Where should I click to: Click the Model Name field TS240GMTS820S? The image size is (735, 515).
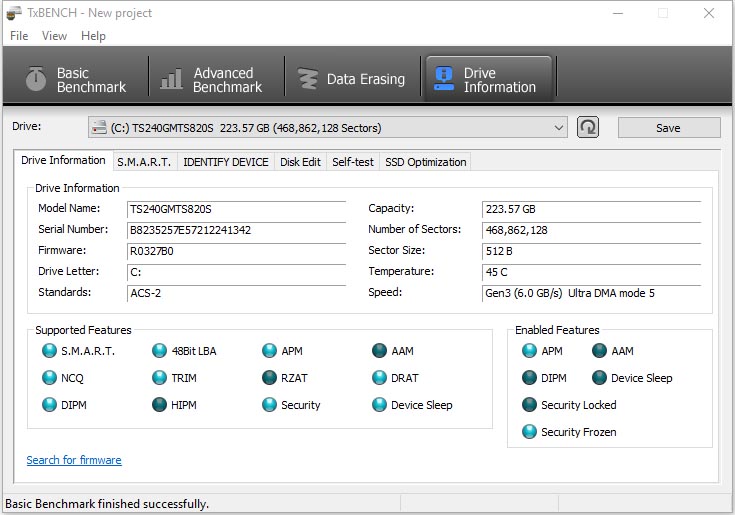[237, 209]
